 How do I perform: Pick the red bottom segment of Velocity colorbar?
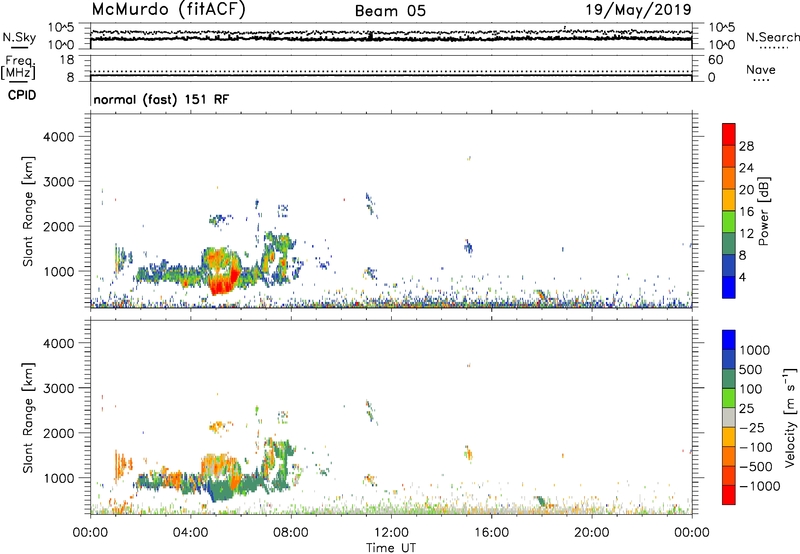tap(729, 495)
